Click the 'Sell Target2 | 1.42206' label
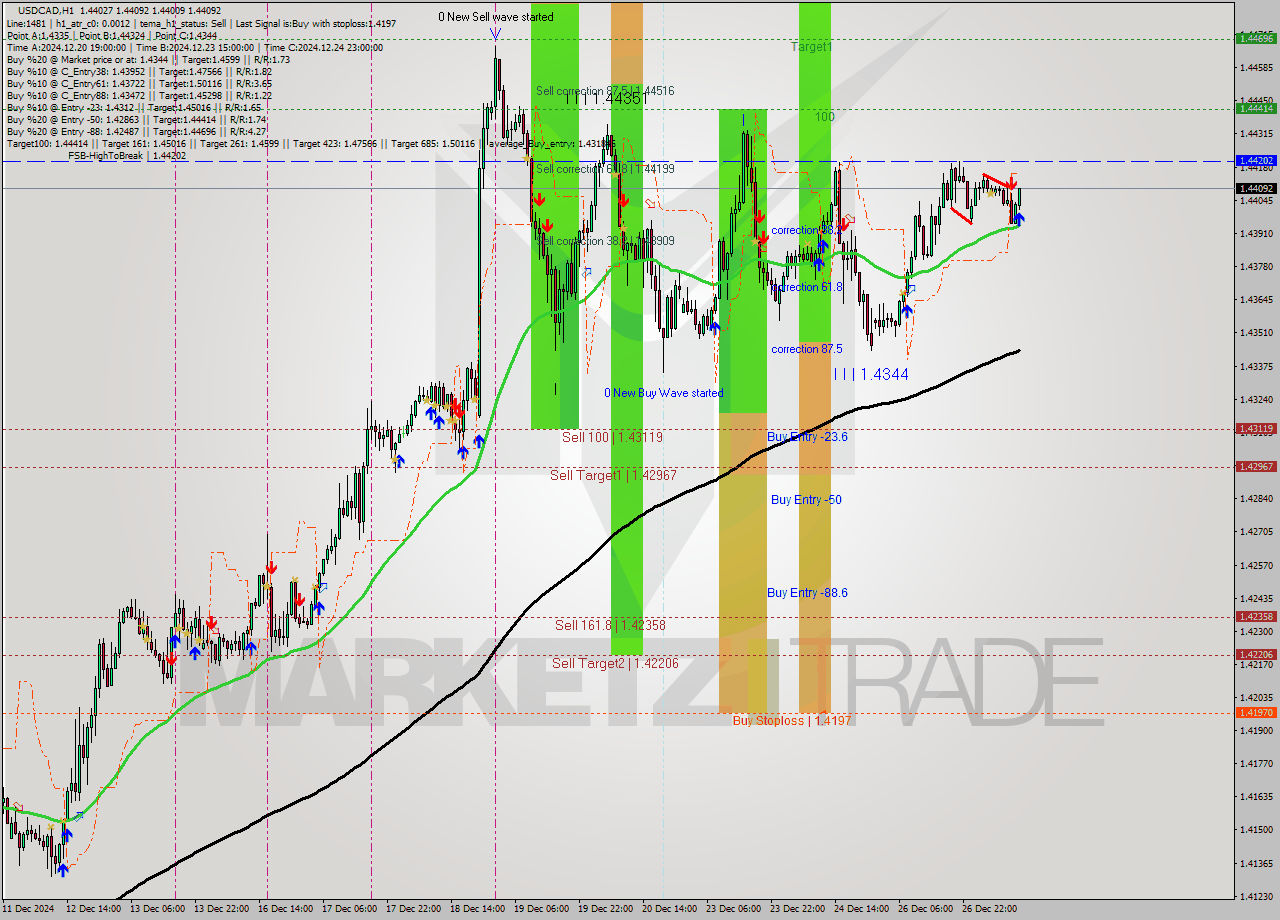 pyautogui.click(x=615, y=663)
